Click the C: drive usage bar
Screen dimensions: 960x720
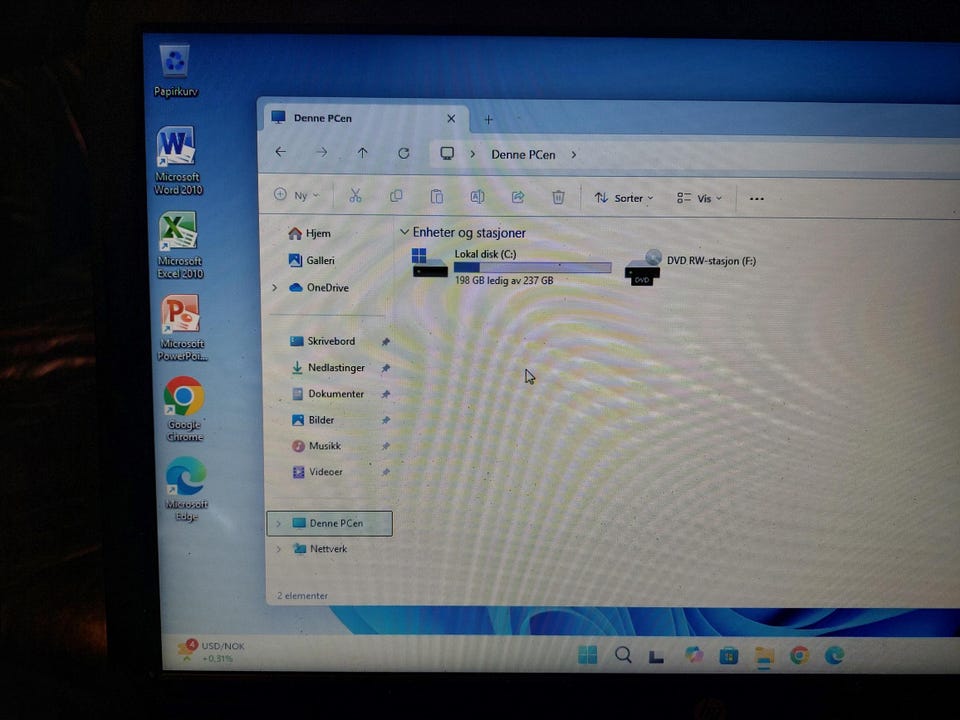click(x=533, y=267)
